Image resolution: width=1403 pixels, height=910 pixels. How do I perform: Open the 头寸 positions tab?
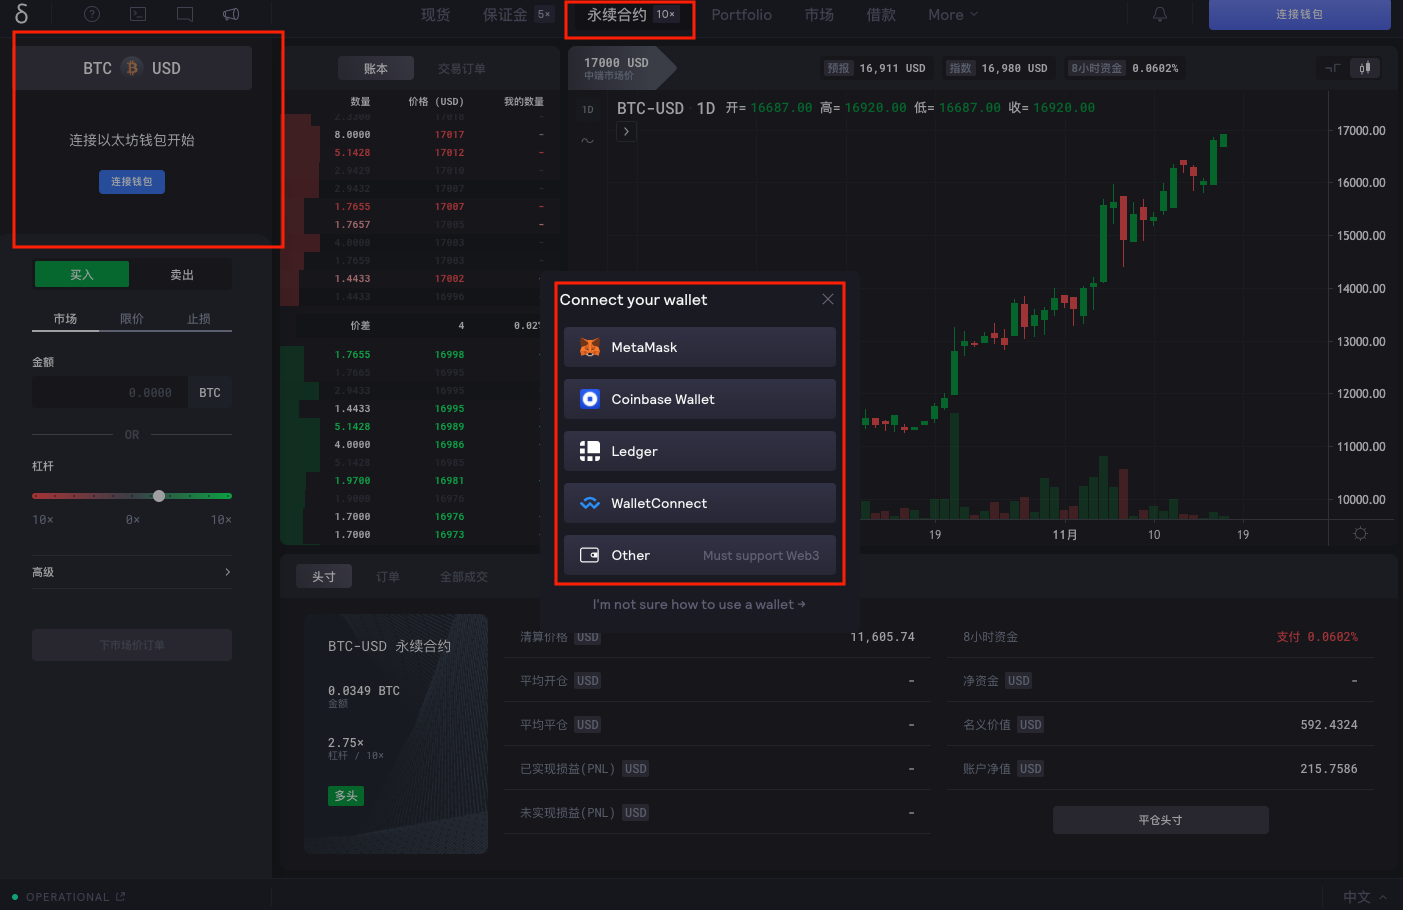(x=324, y=577)
